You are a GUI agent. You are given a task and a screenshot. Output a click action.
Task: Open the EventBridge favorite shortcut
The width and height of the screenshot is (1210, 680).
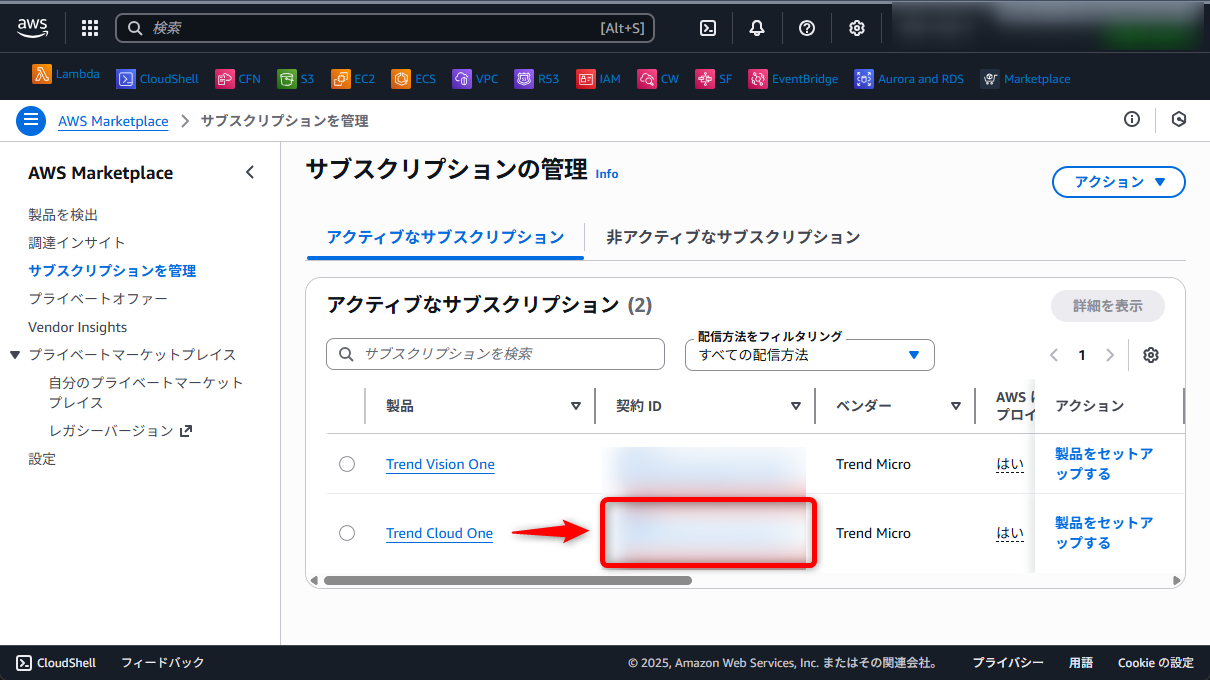click(793, 79)
